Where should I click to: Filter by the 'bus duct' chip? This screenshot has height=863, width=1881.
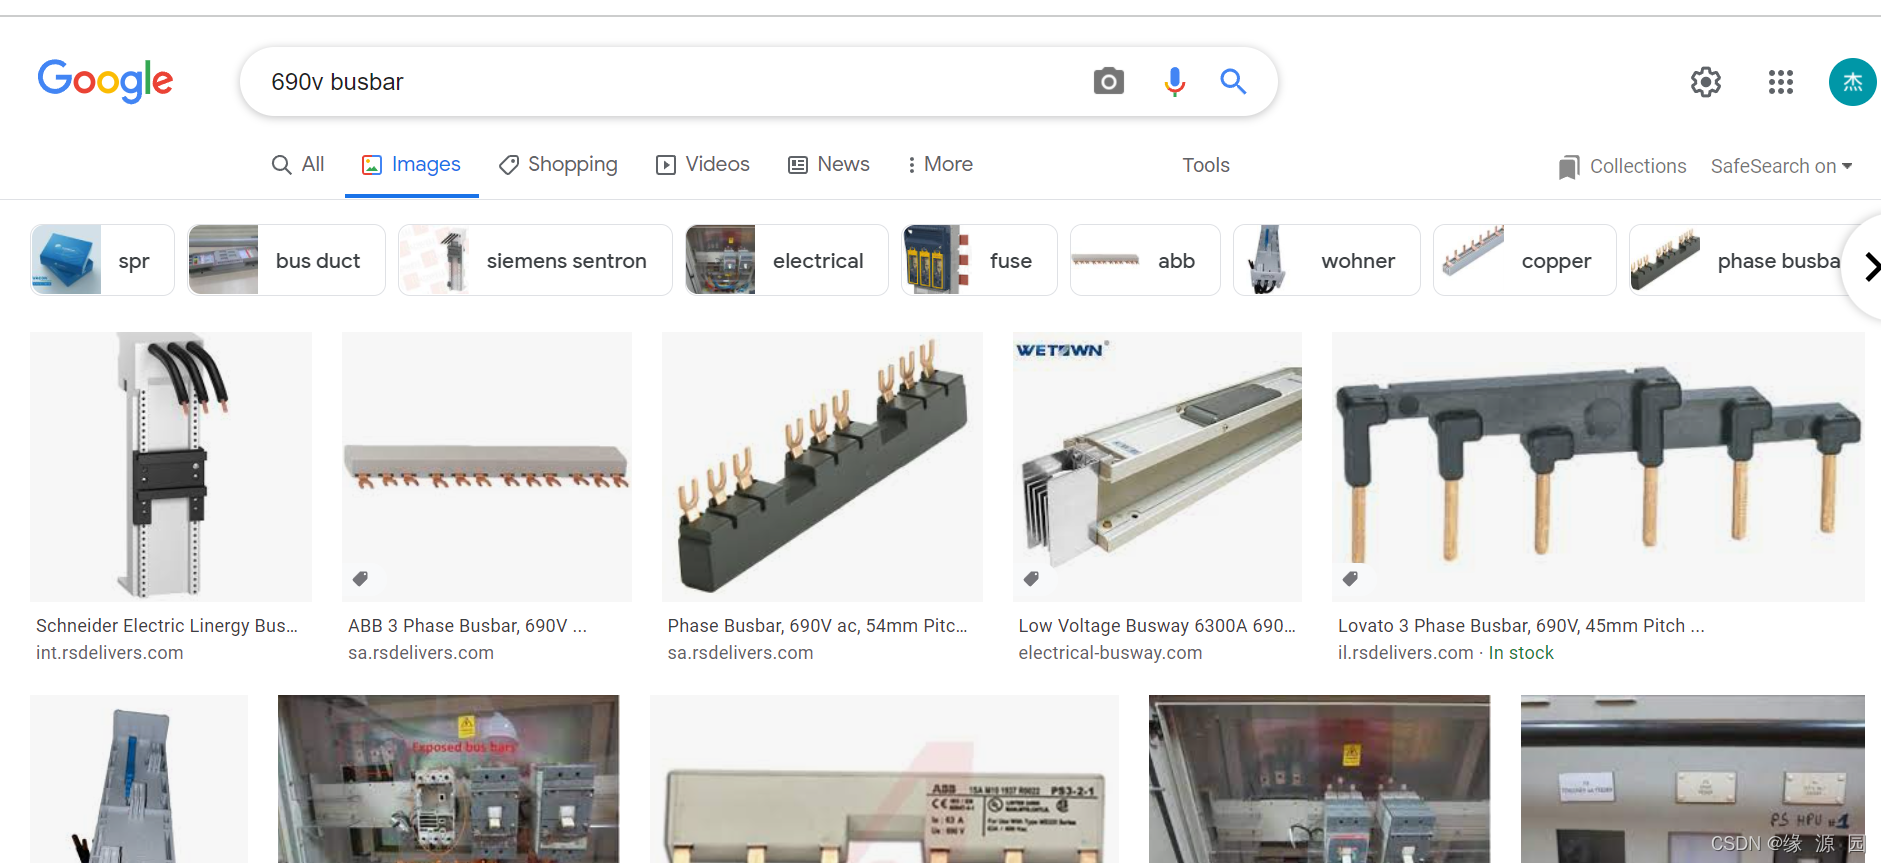[x=287, y=260]
